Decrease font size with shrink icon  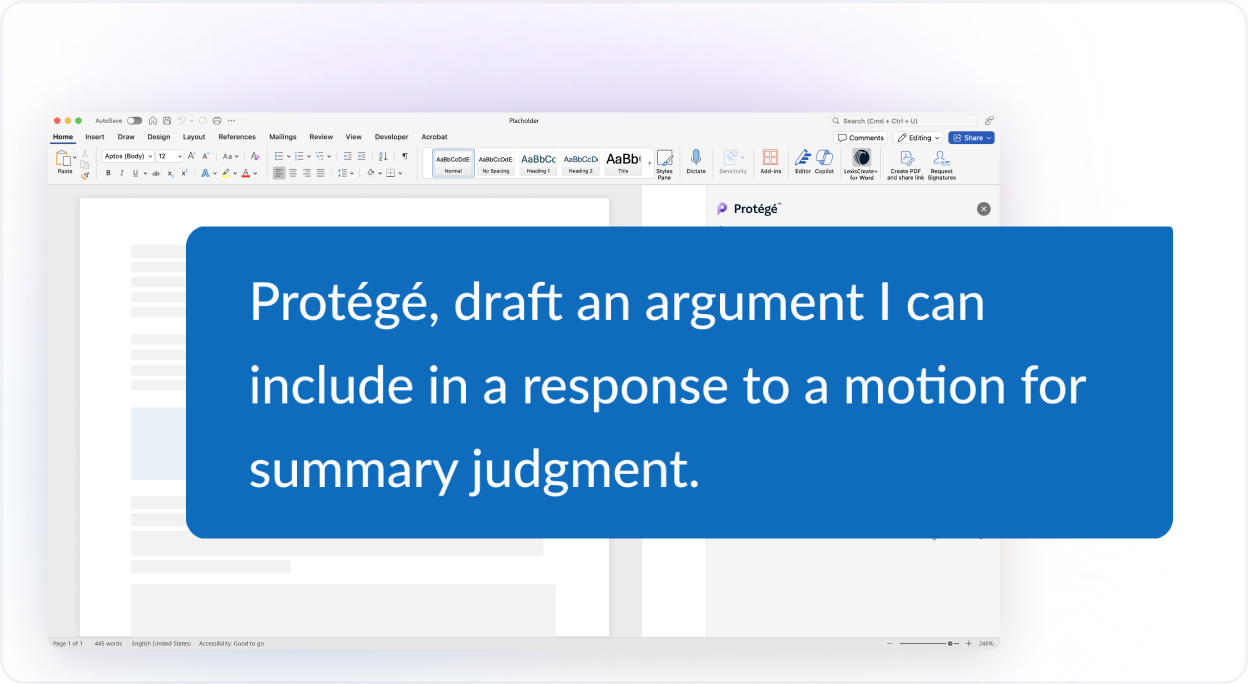(205, 156)
